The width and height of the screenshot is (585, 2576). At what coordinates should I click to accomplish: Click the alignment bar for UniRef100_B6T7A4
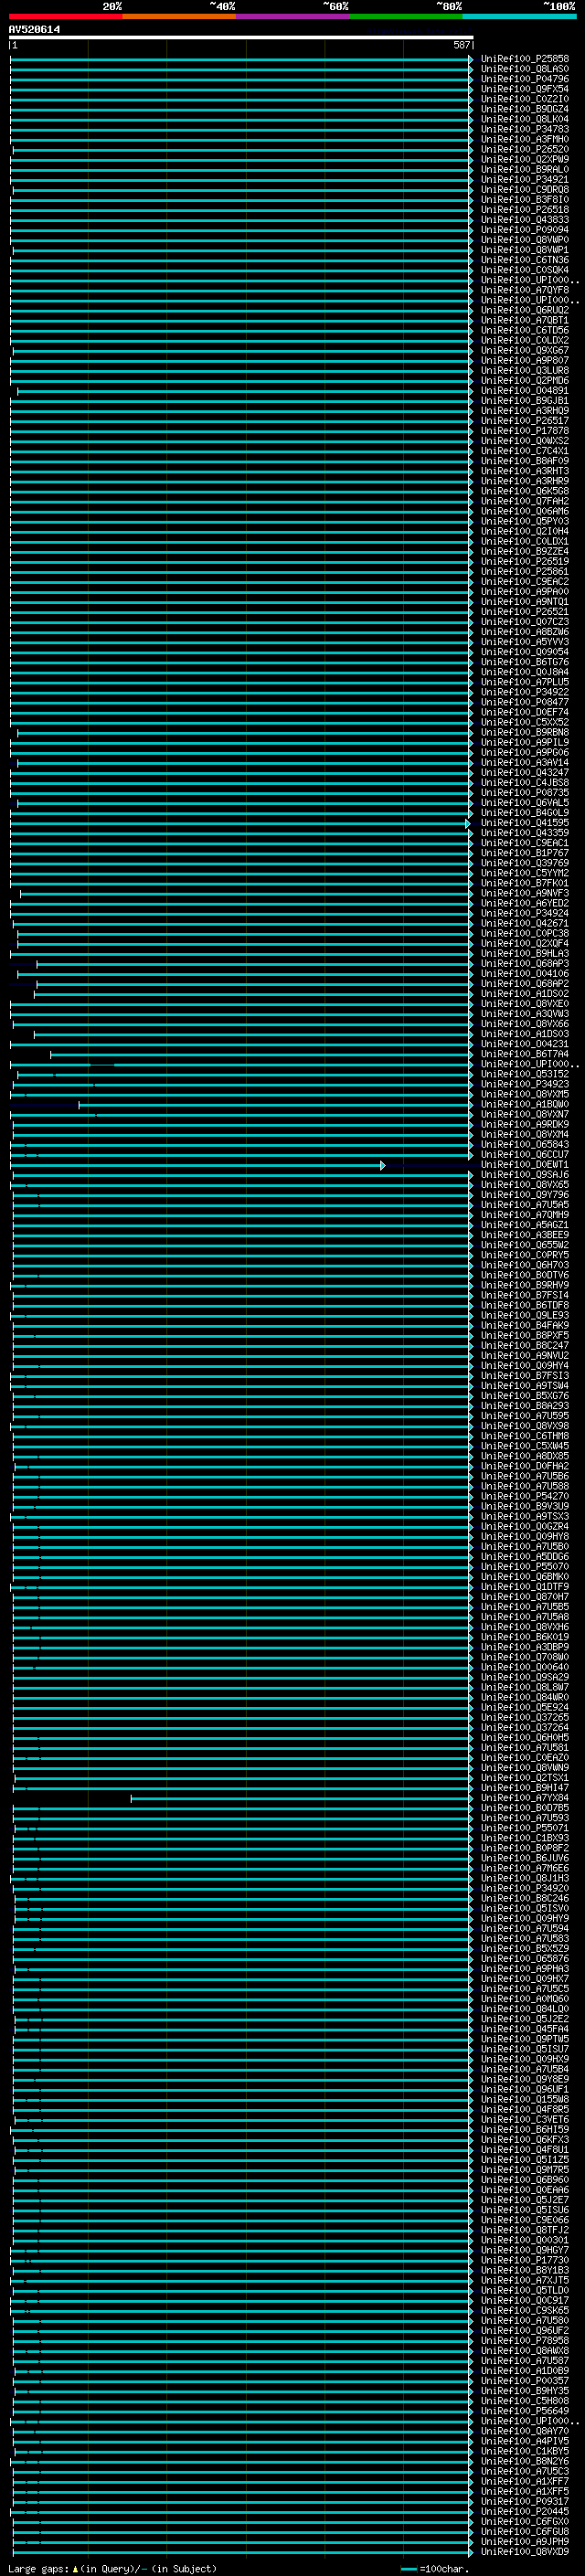click(261, 1054)
